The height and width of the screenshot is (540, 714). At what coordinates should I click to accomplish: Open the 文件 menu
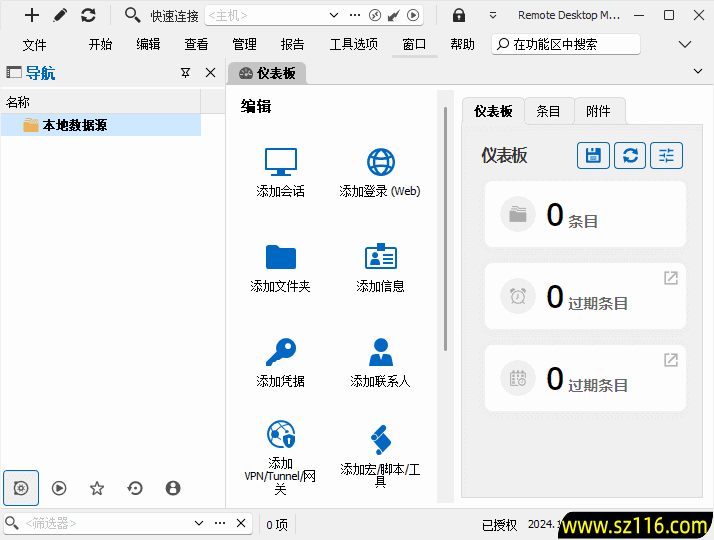[x=35, y=45]
